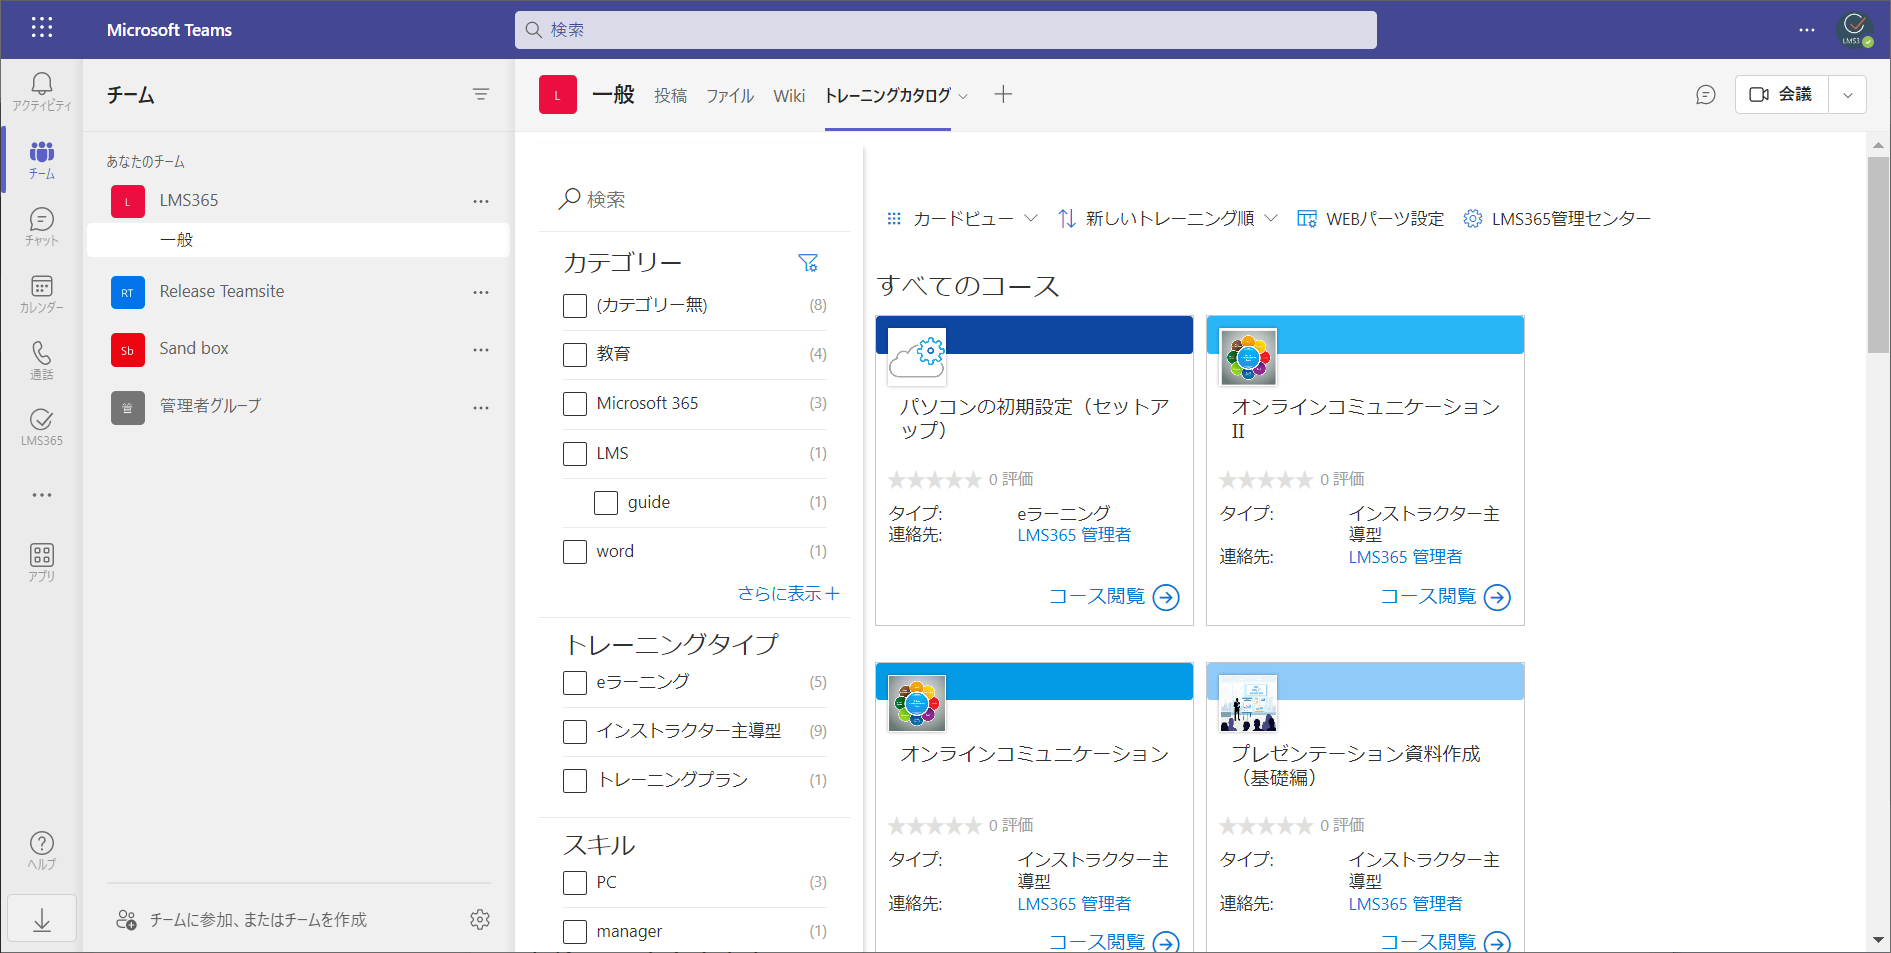Expand more categories さらに表示
Image resolution: width=1891 pixels, height=953 pixels.
[x=788, y=593]
